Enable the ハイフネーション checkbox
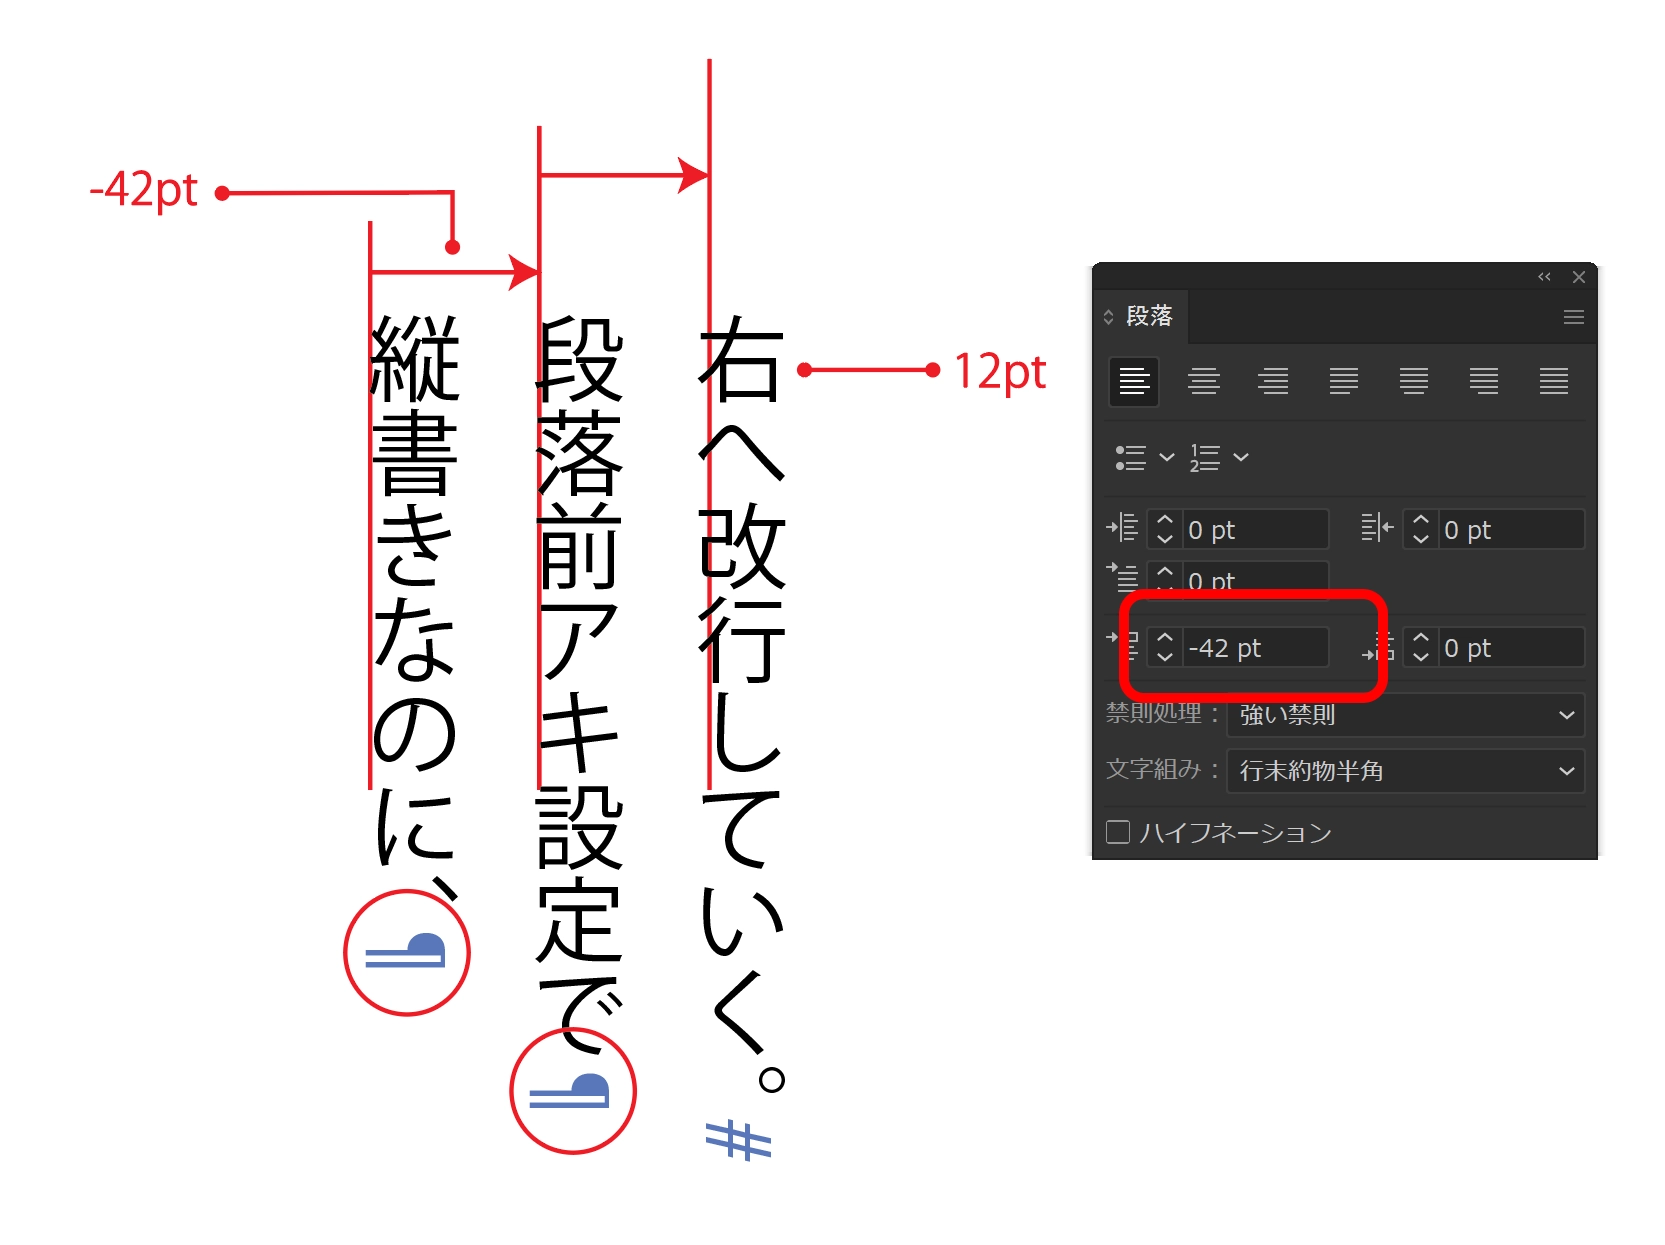The width and height of the screenshot is (1665, 1245). (1117, 832)
